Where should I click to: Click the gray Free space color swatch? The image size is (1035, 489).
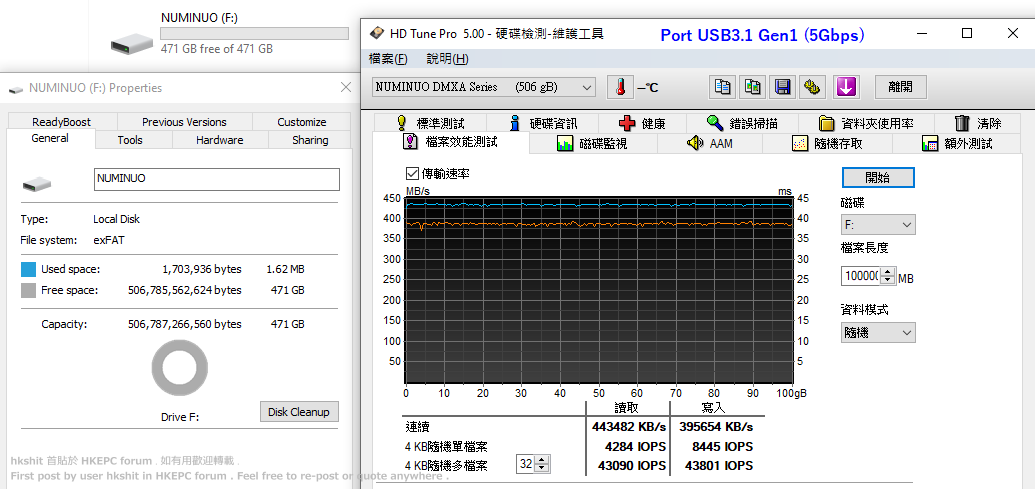tap(28, 290)
